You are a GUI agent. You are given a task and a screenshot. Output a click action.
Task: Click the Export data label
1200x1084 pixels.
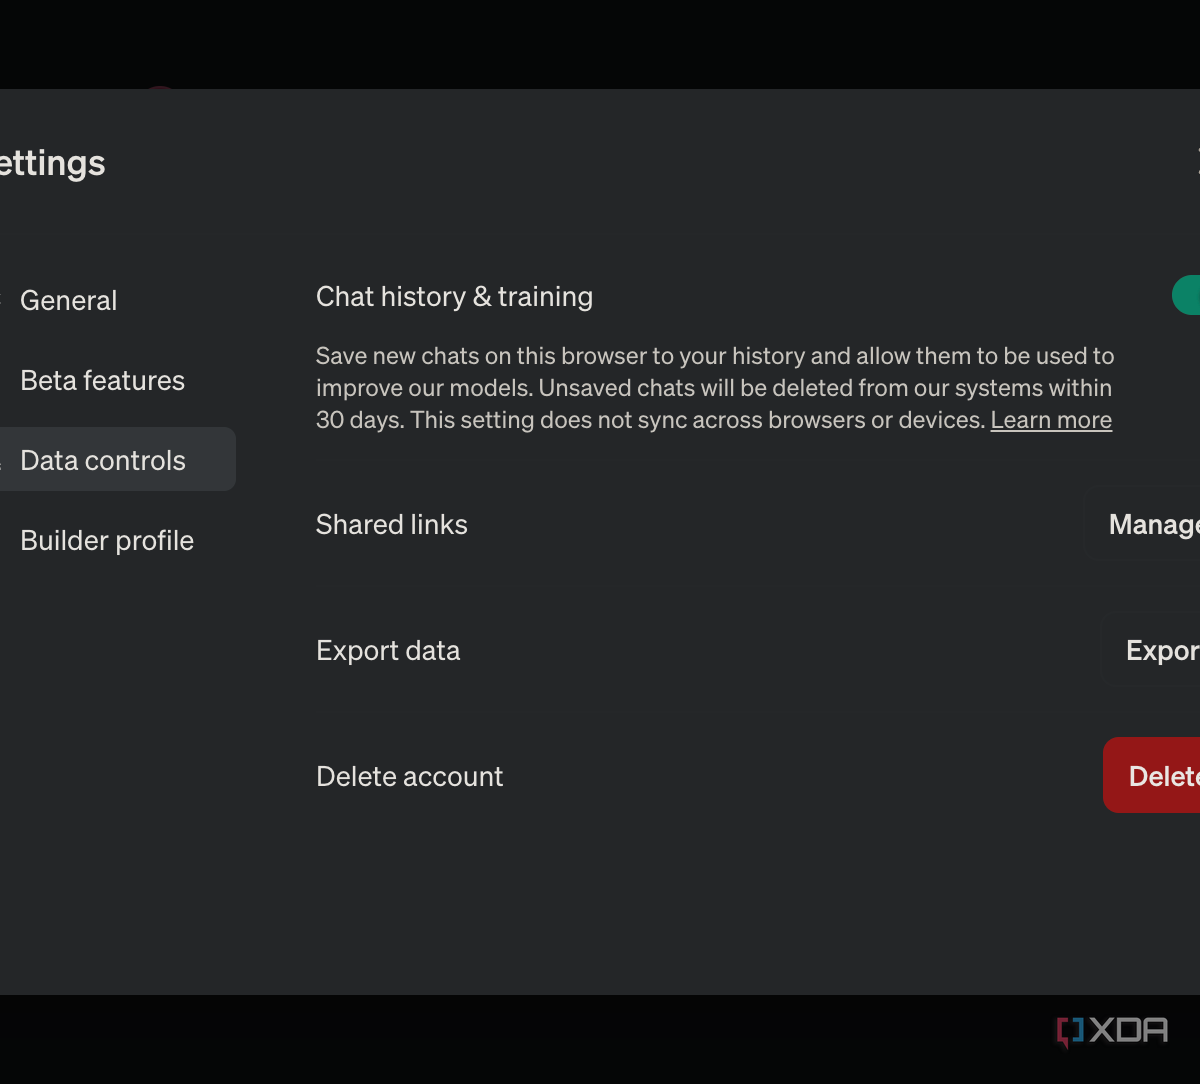[388, 650]
